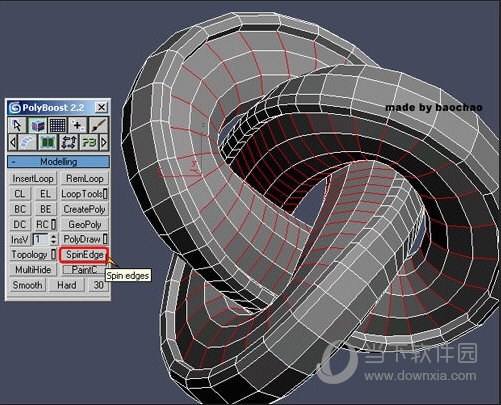The height and width of the screenshot is (405, 501).
Task: Click the InsertLoop button
Action: 33,179
